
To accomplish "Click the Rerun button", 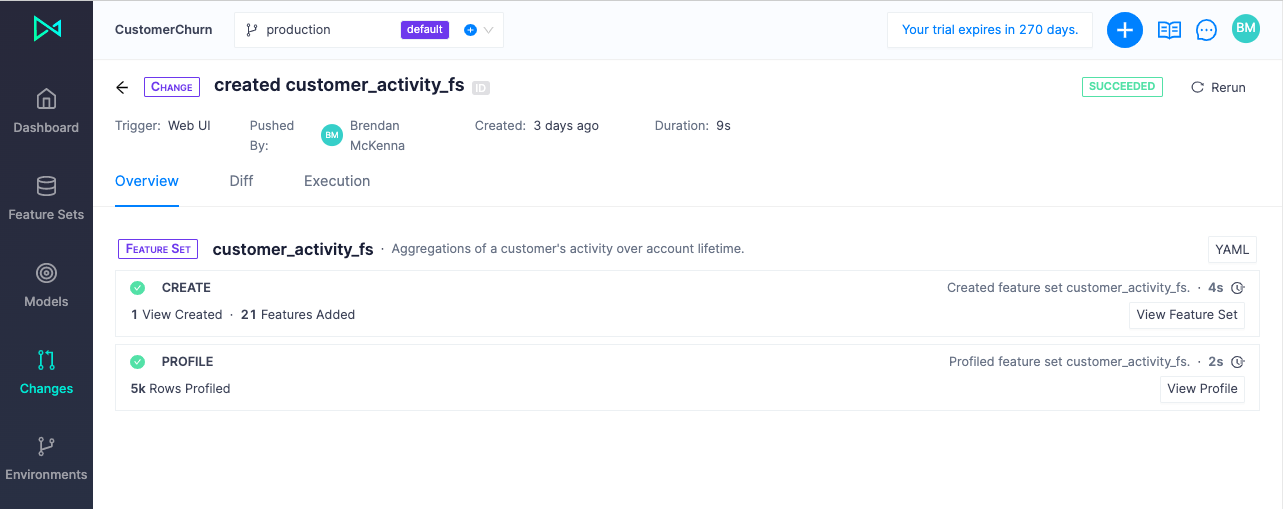I will (1218, 88).
